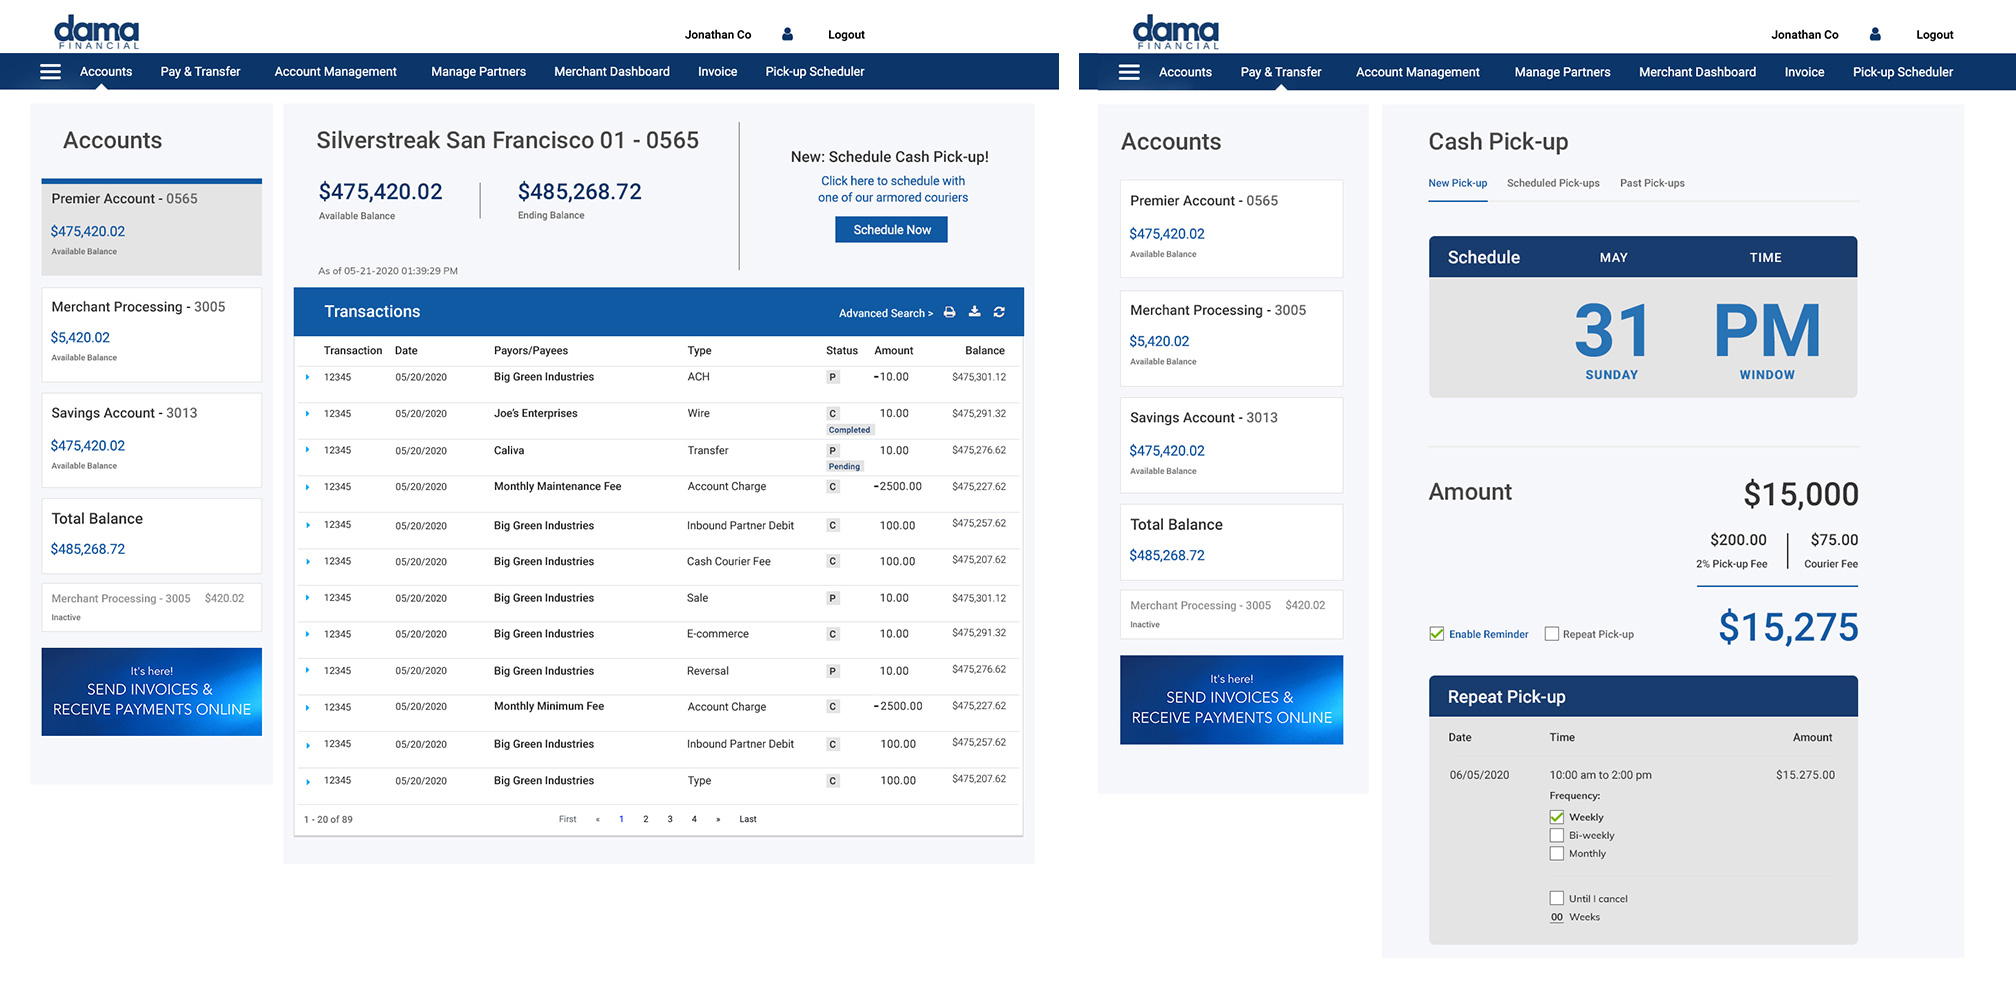Print the transactions list
This screenshot has width=2016, height=999.
949,313
